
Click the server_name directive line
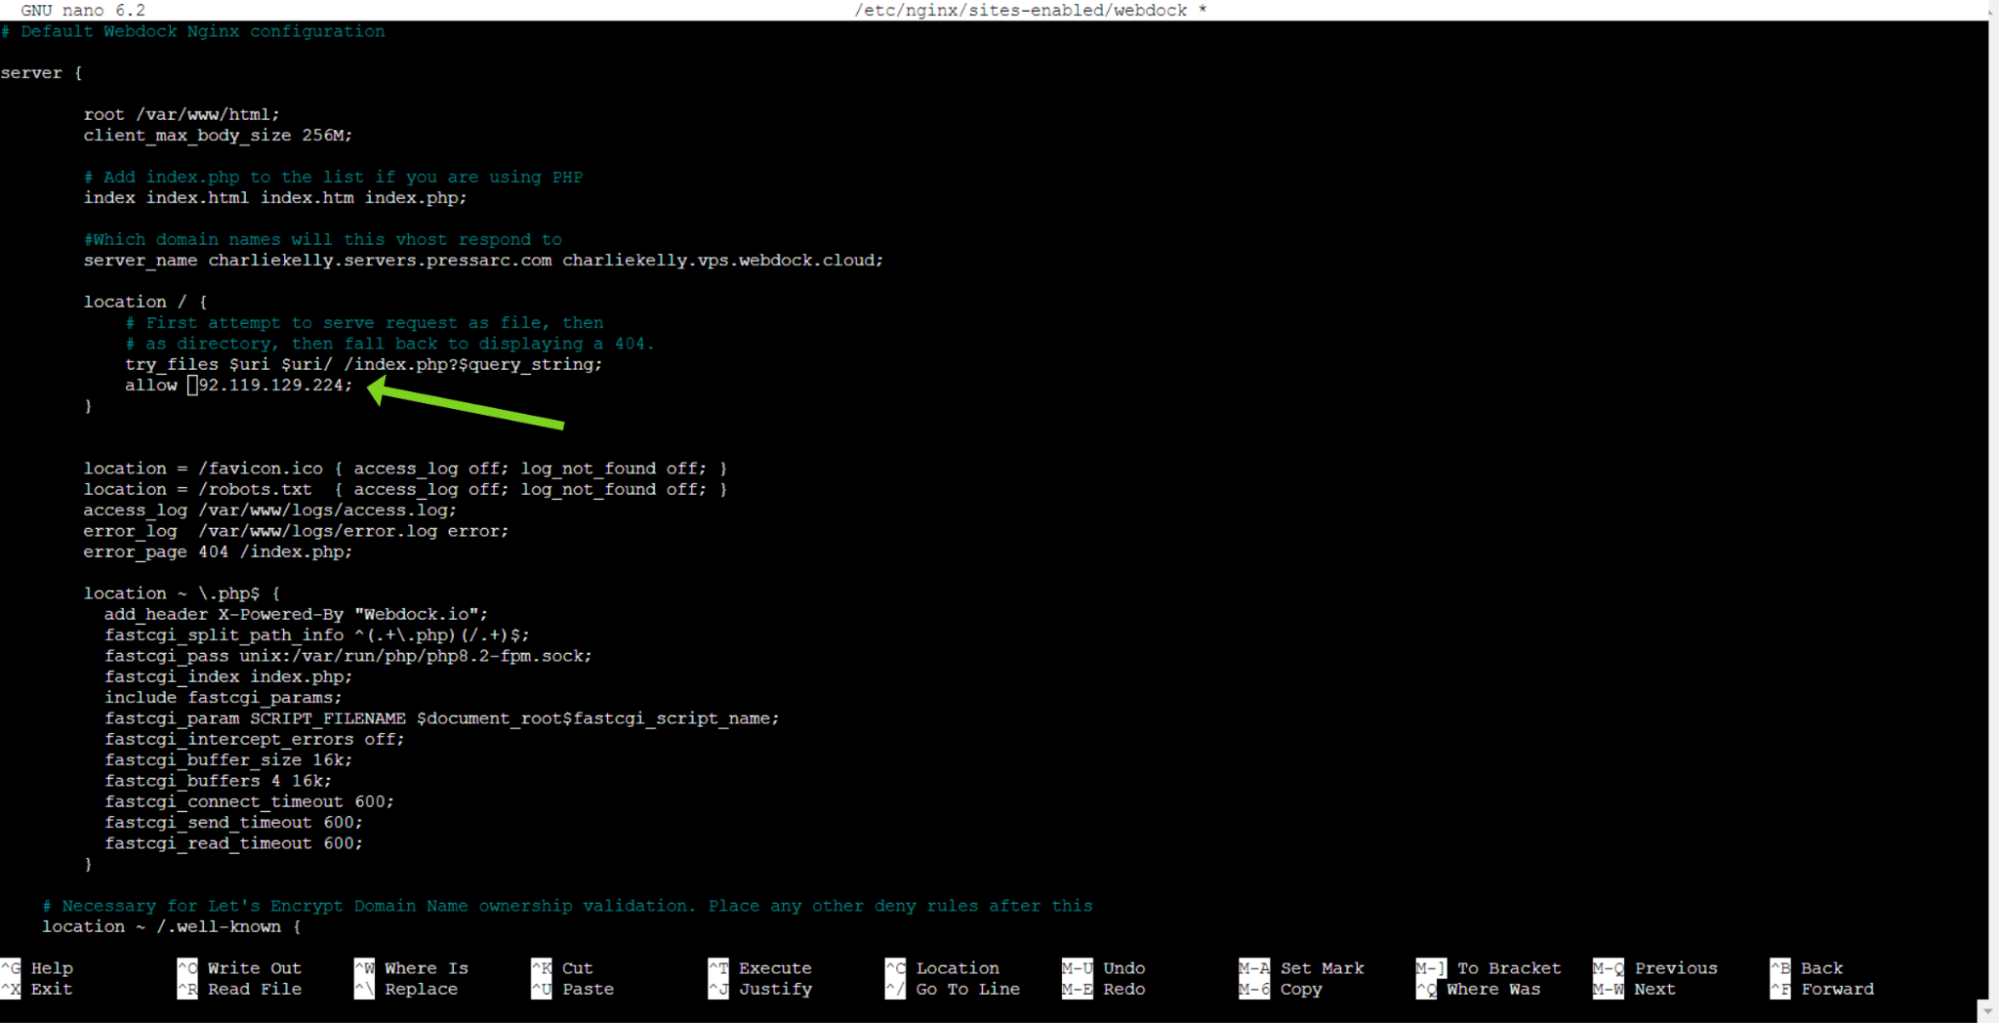tap(483, 260)
